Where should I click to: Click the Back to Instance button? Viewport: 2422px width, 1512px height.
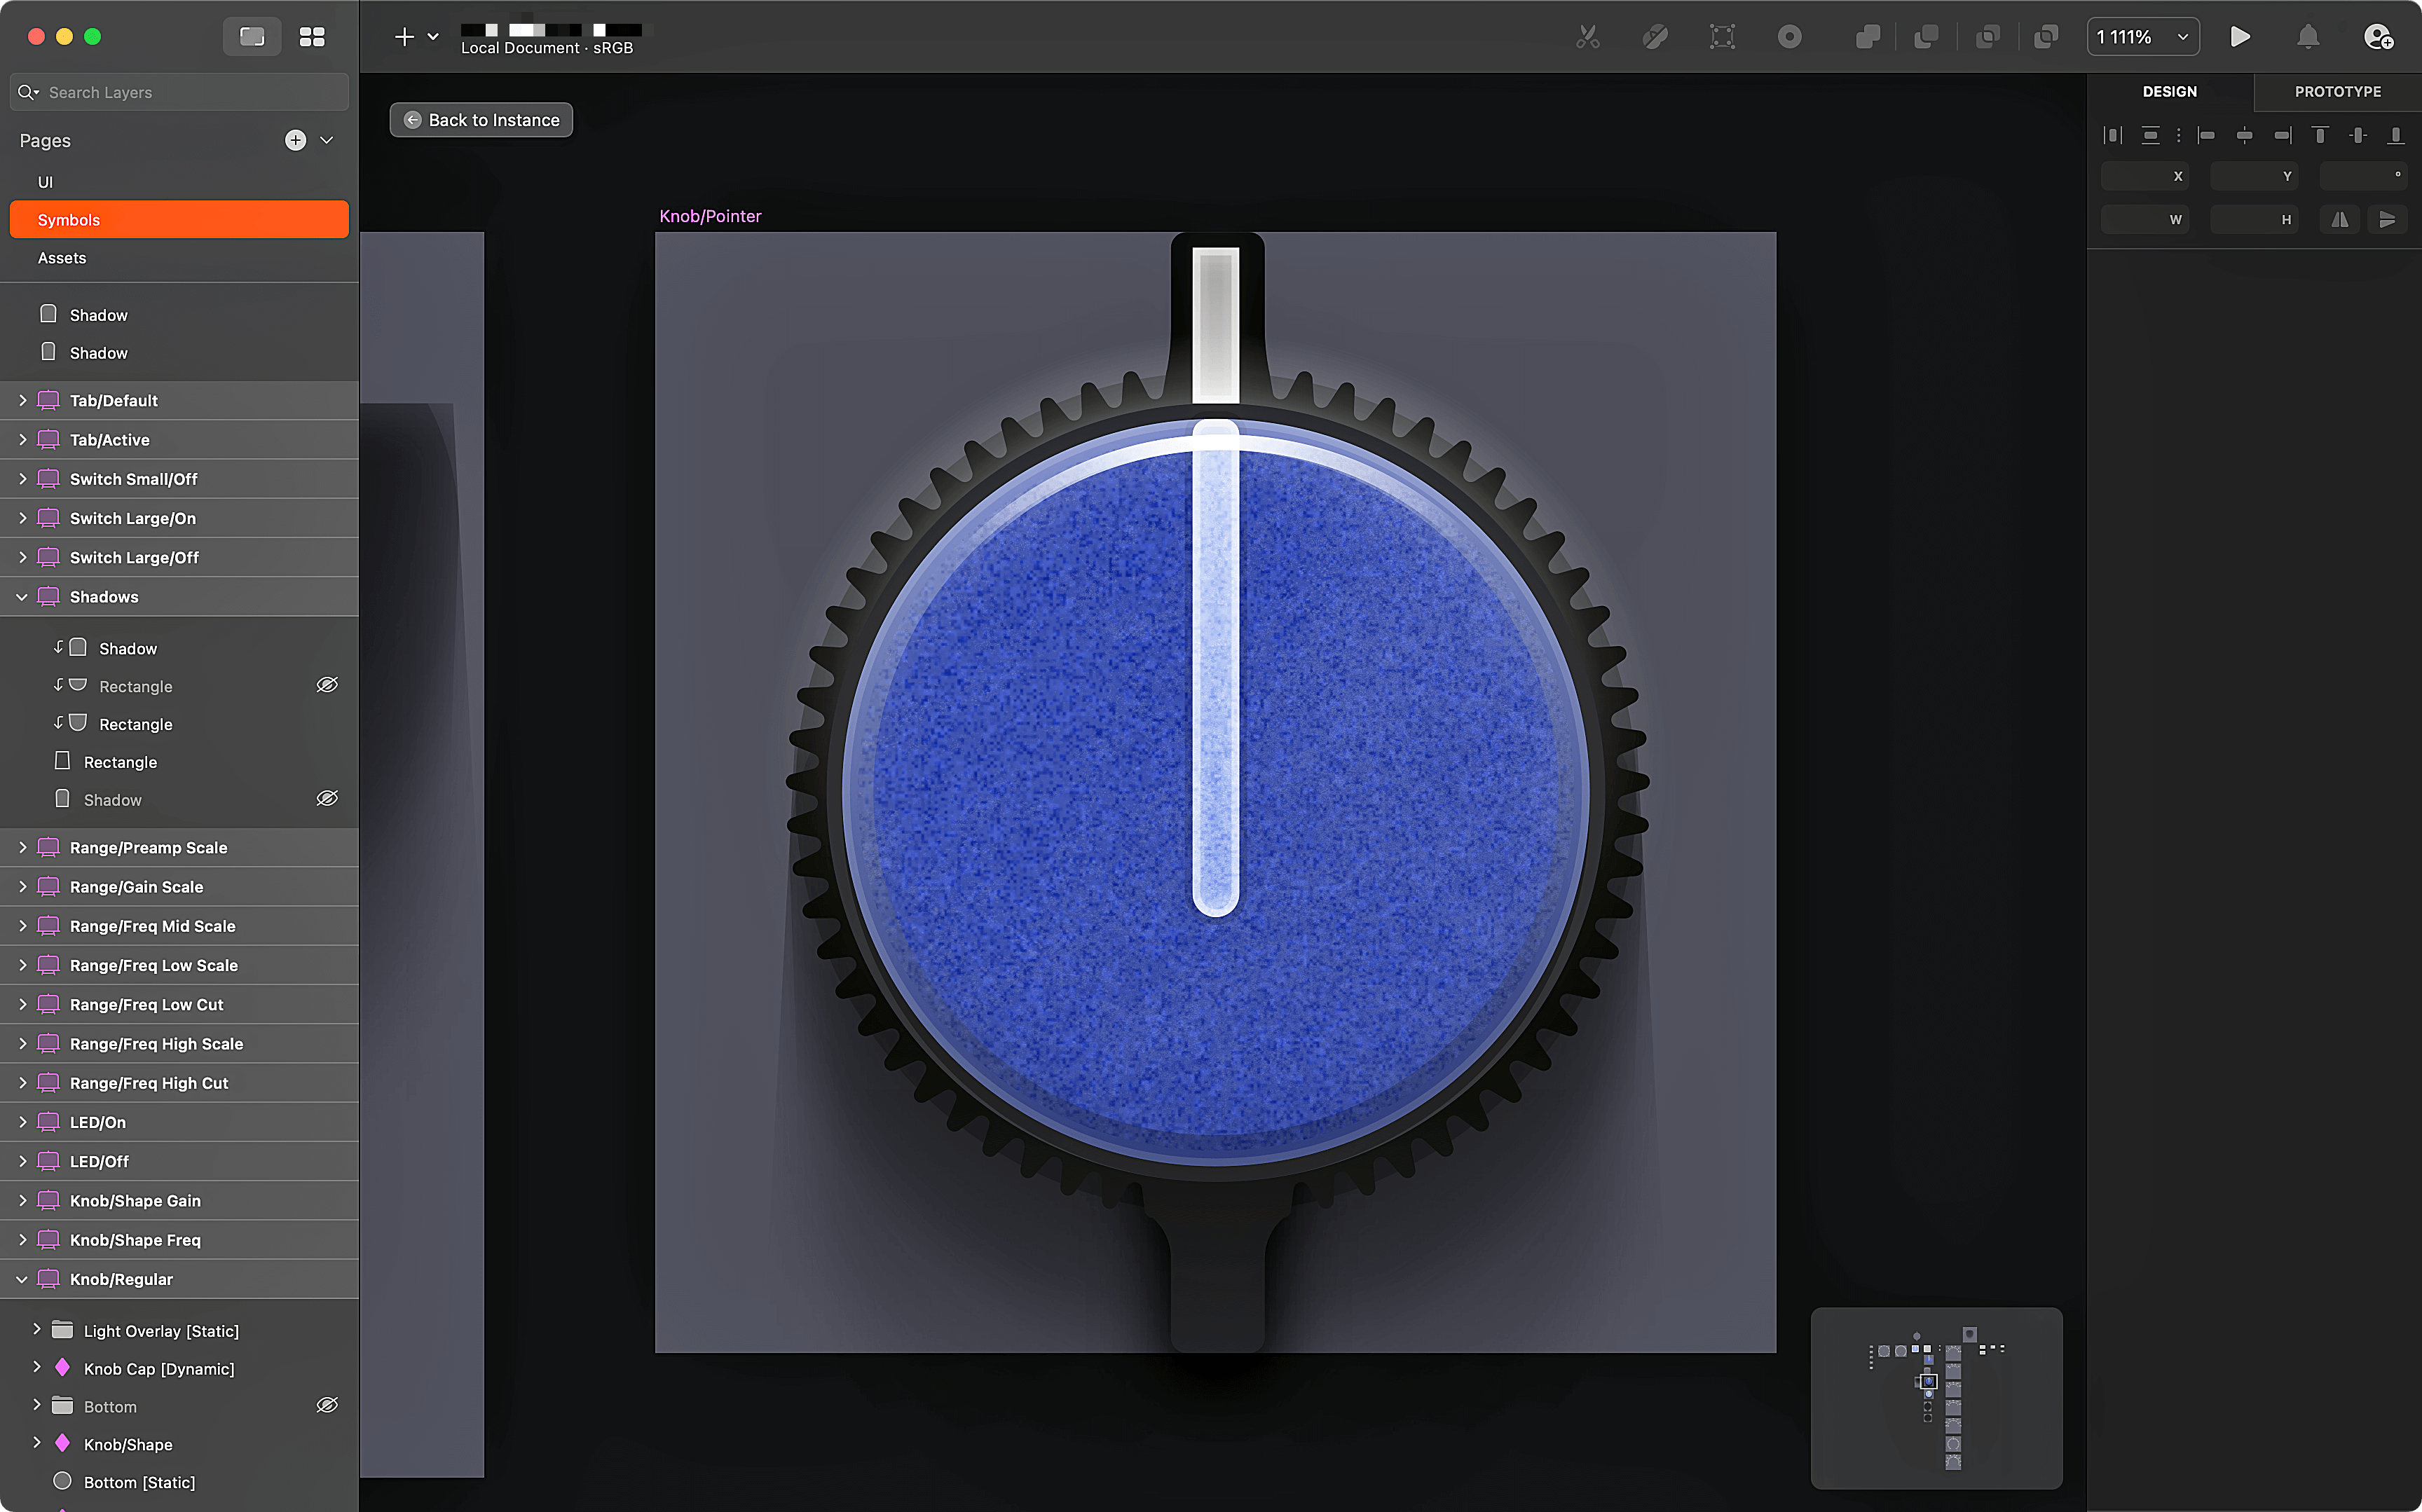[x=481, y=119]
